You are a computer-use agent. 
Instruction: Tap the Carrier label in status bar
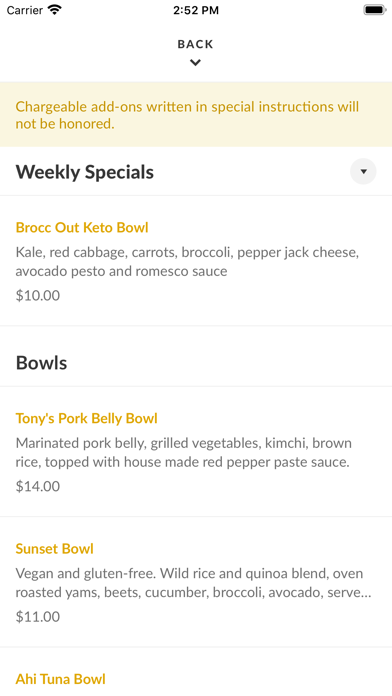pyautogui.click(x=25, y=10)
